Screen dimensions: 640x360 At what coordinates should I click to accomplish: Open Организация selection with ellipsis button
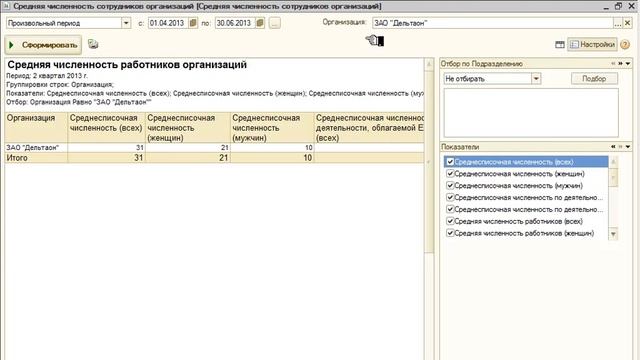coord(618,23)
